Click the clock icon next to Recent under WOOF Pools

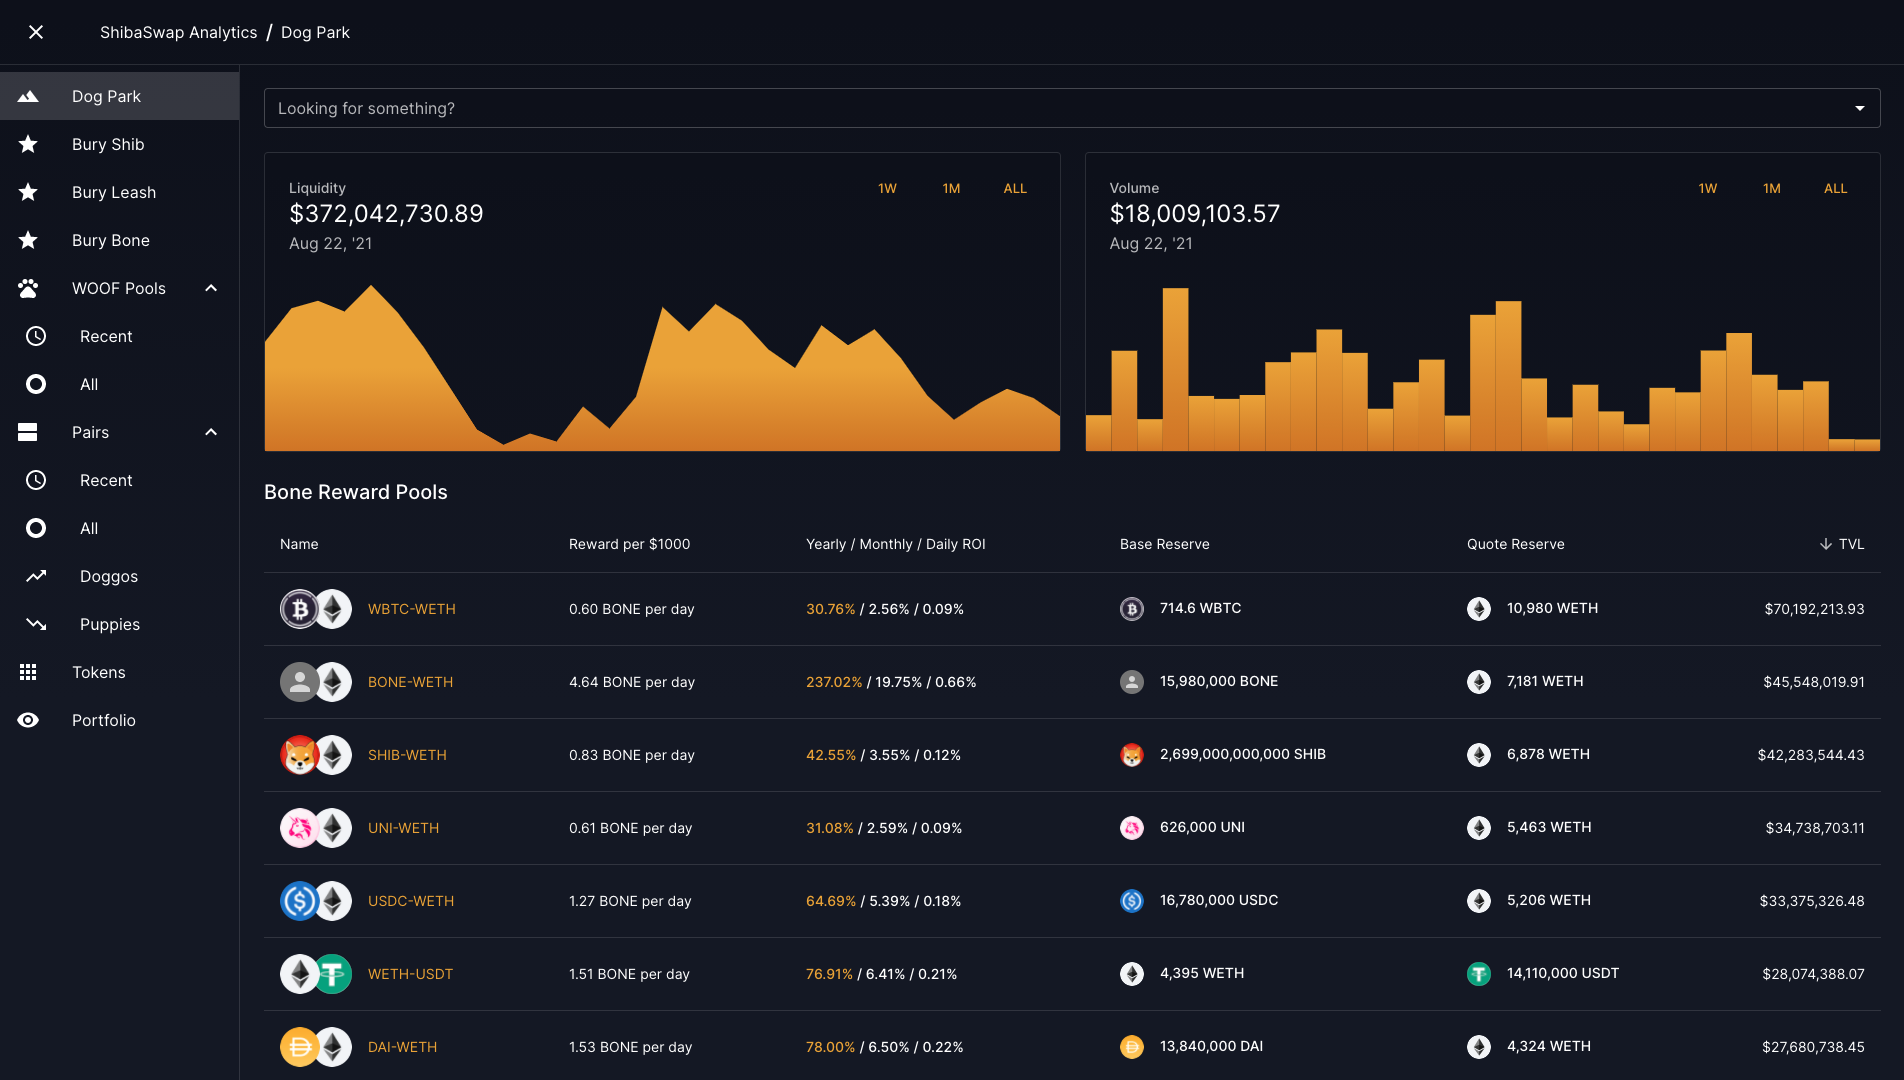pyautogui.click(x=36, y=336)
